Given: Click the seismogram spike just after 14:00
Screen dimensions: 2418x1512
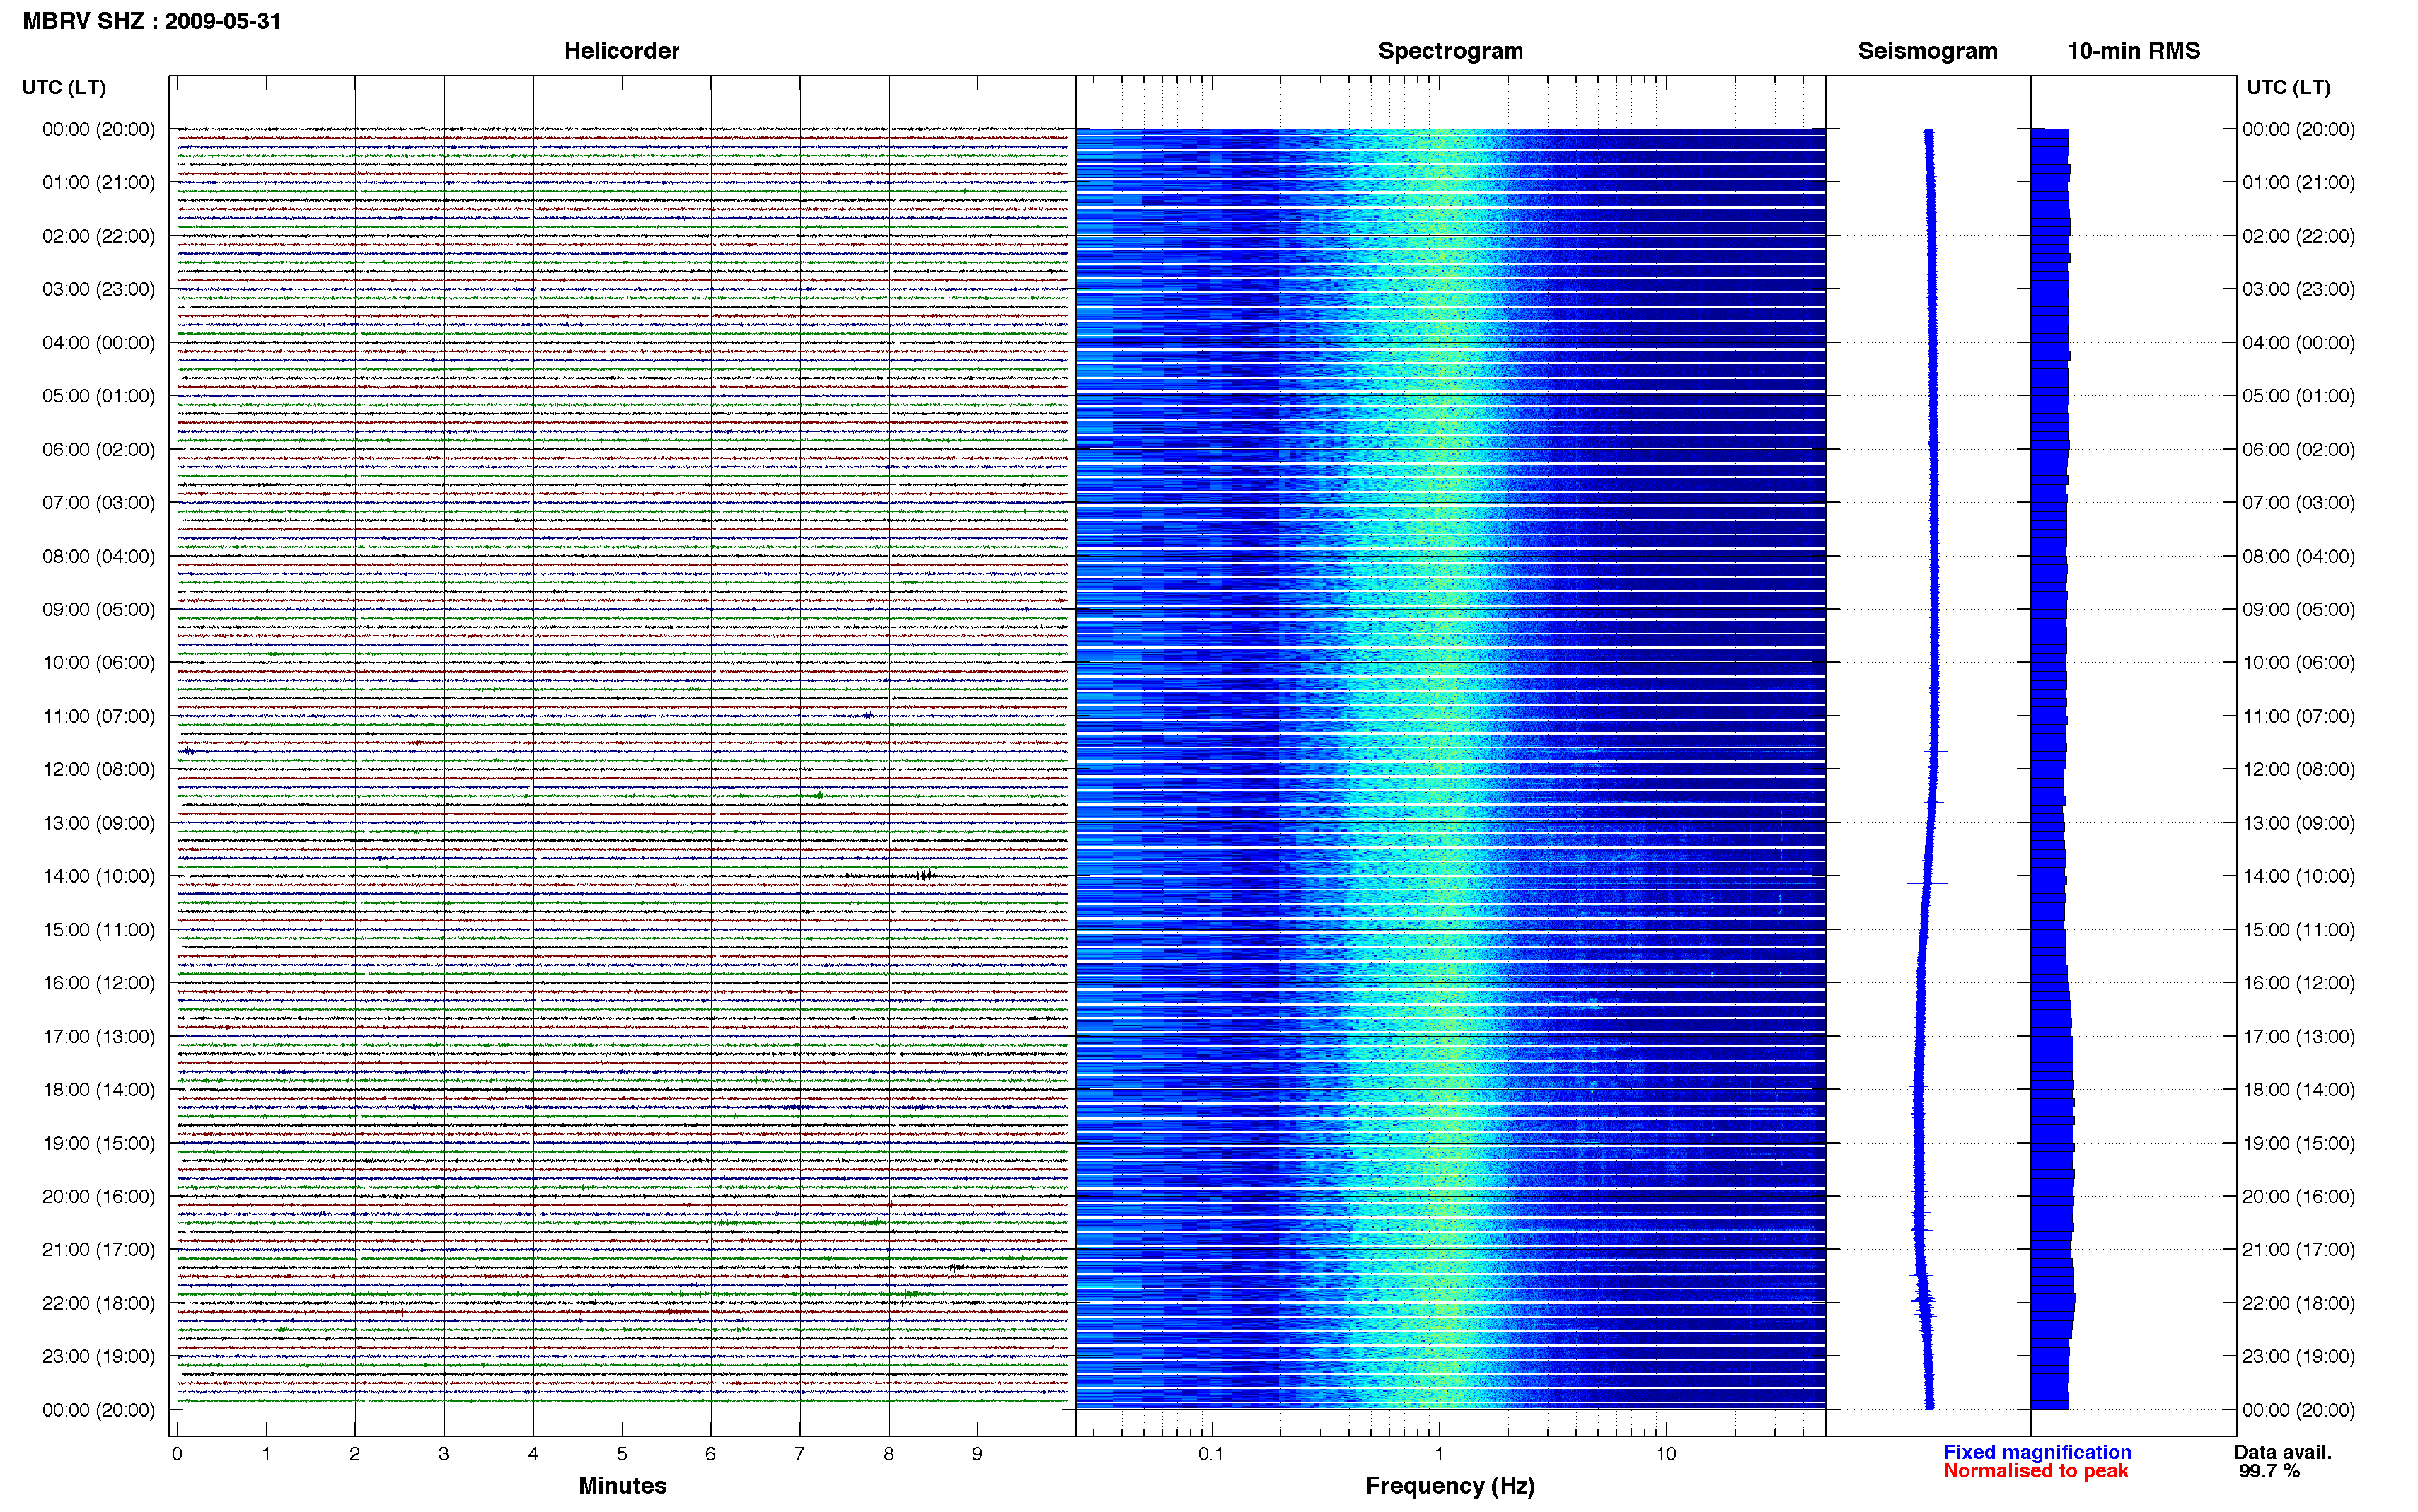Looking at the screenshot, I should (1927, 883).
